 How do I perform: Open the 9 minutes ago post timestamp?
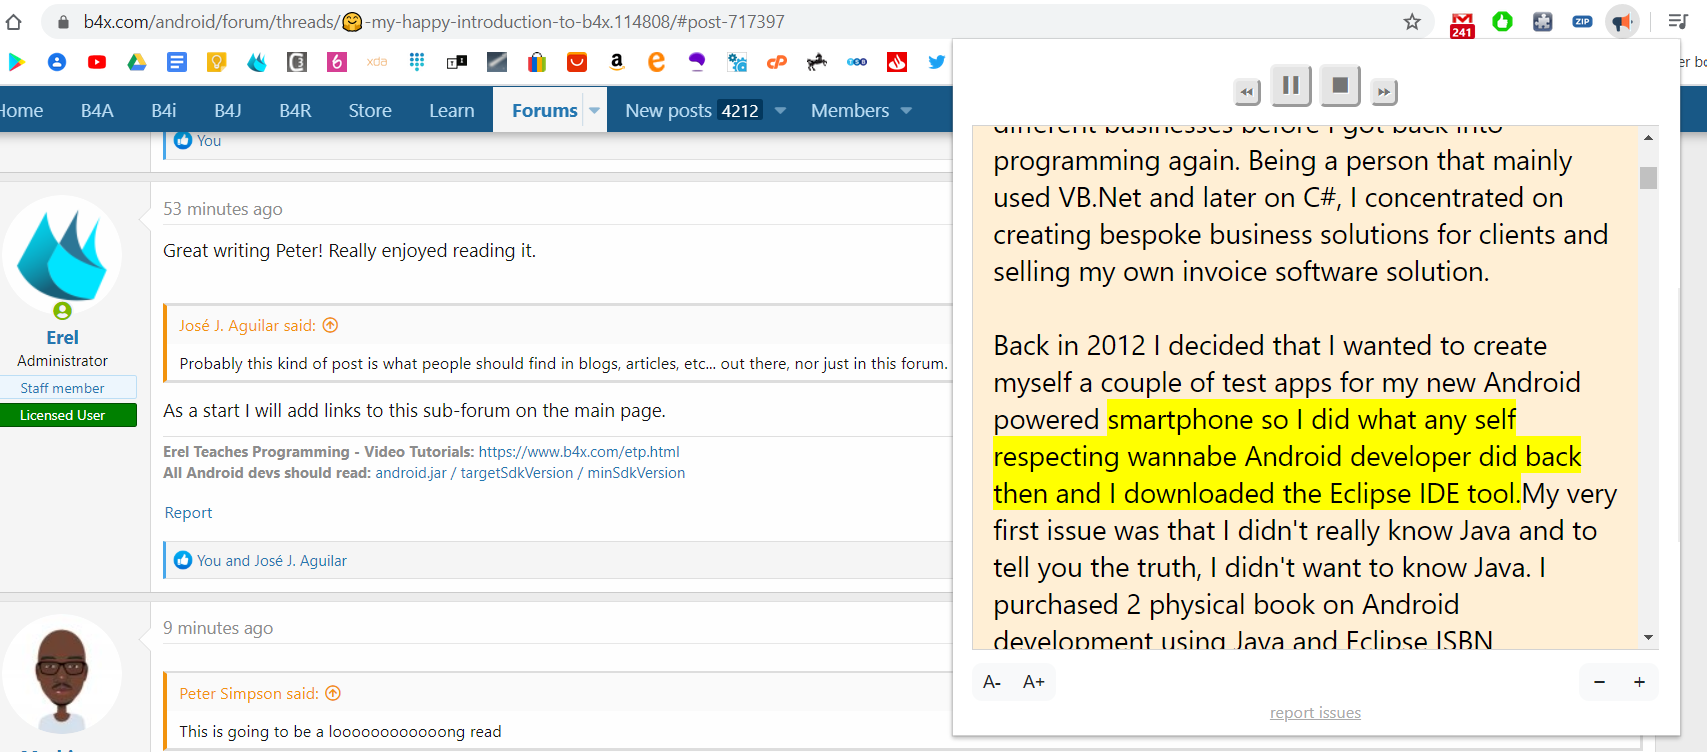(x=218, y=628)
